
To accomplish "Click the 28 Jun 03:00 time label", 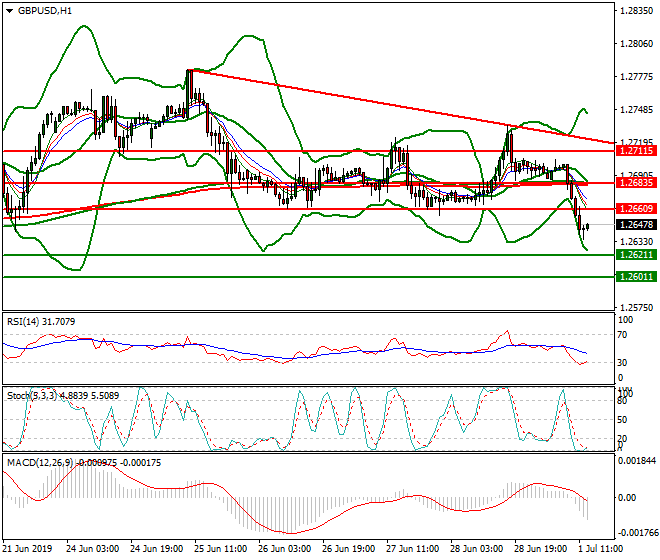I will point(476,549).
